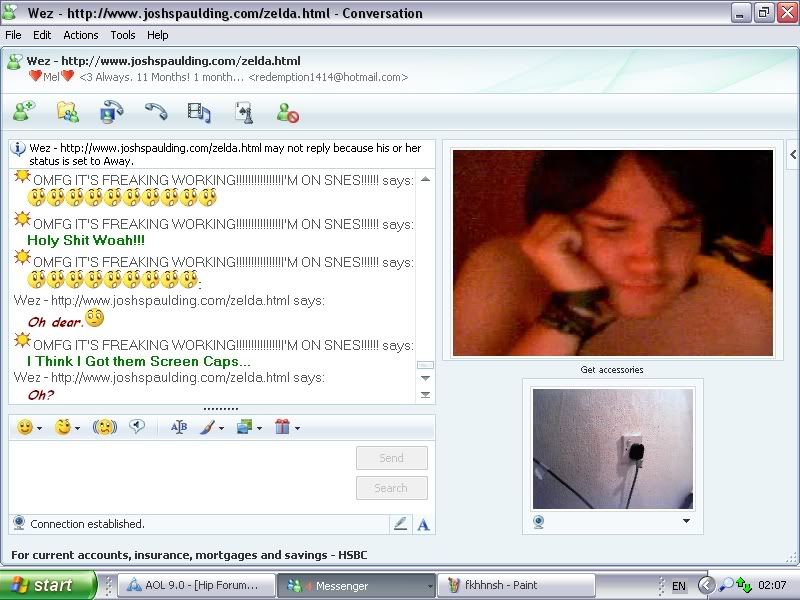Open the Tools menu

click(123, 35)
